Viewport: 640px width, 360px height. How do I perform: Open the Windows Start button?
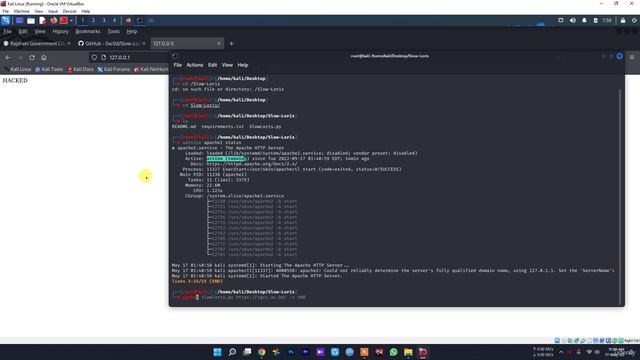218,352
